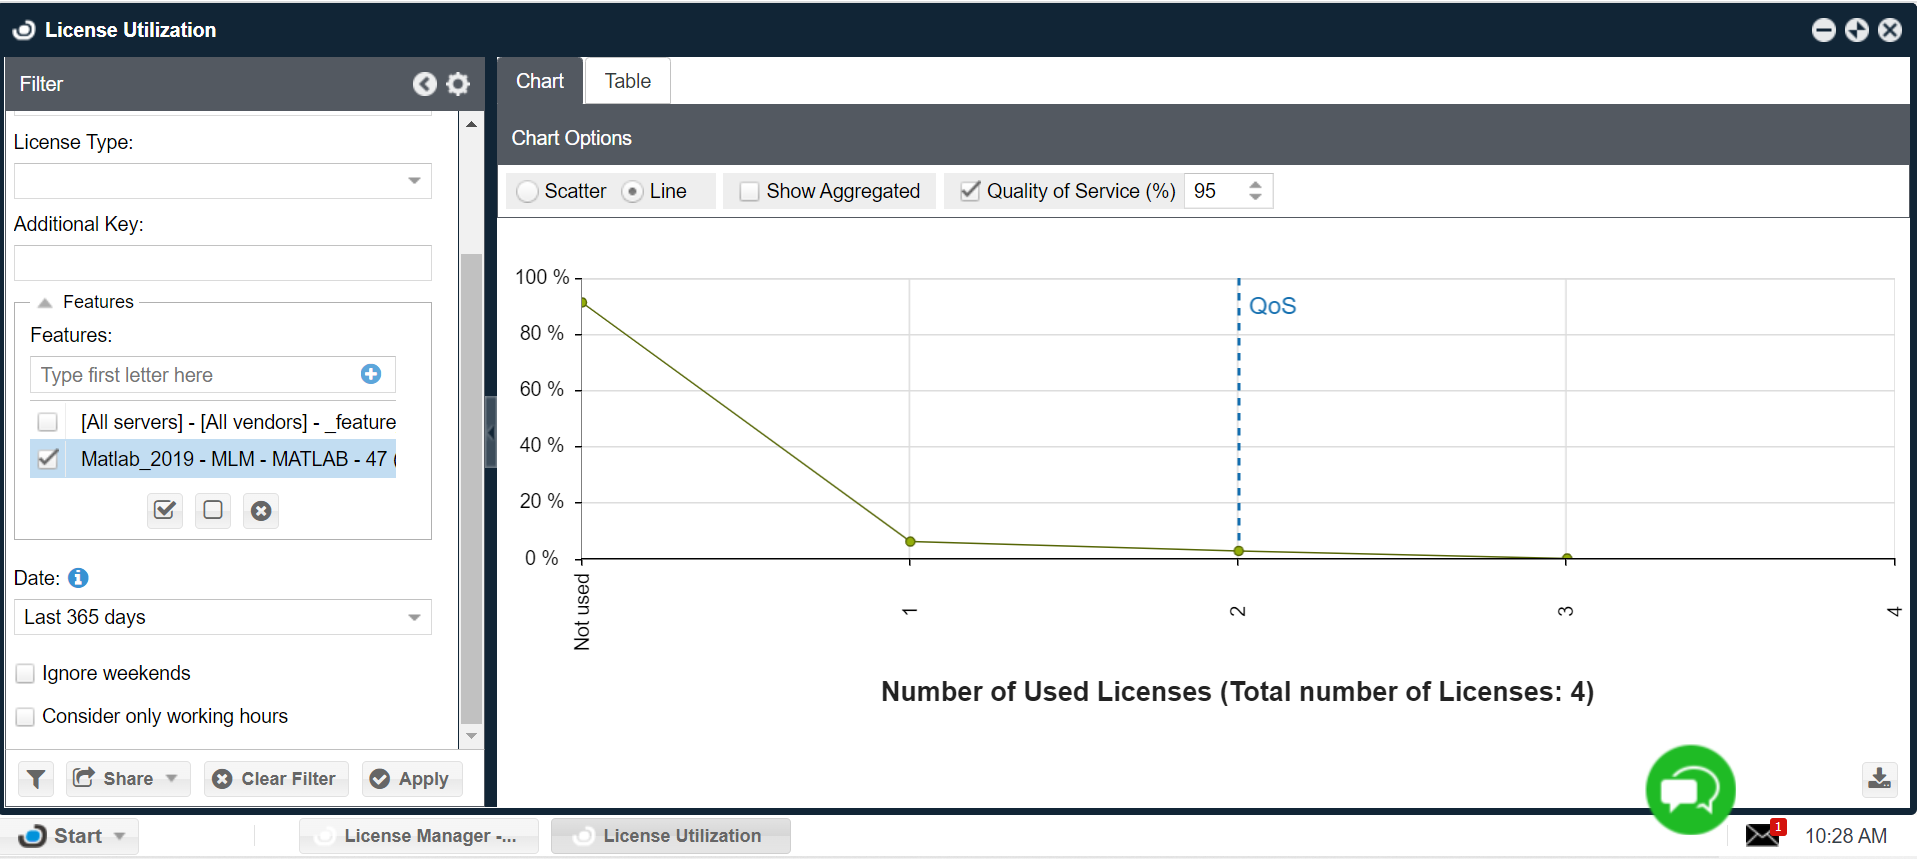Switch to the Table tab

[x=627, y=81]
